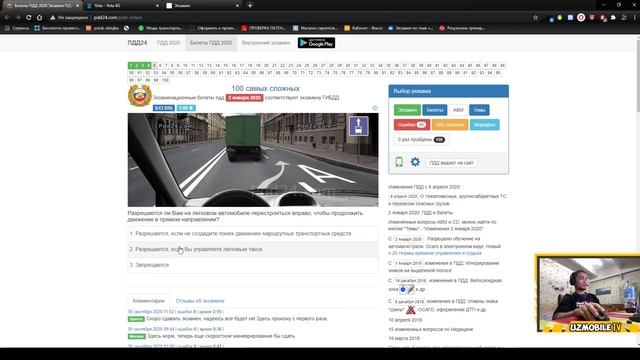Screen dimensions: 640x360
Task: Choose the Билеты mode button
Action: pos(434,110)
